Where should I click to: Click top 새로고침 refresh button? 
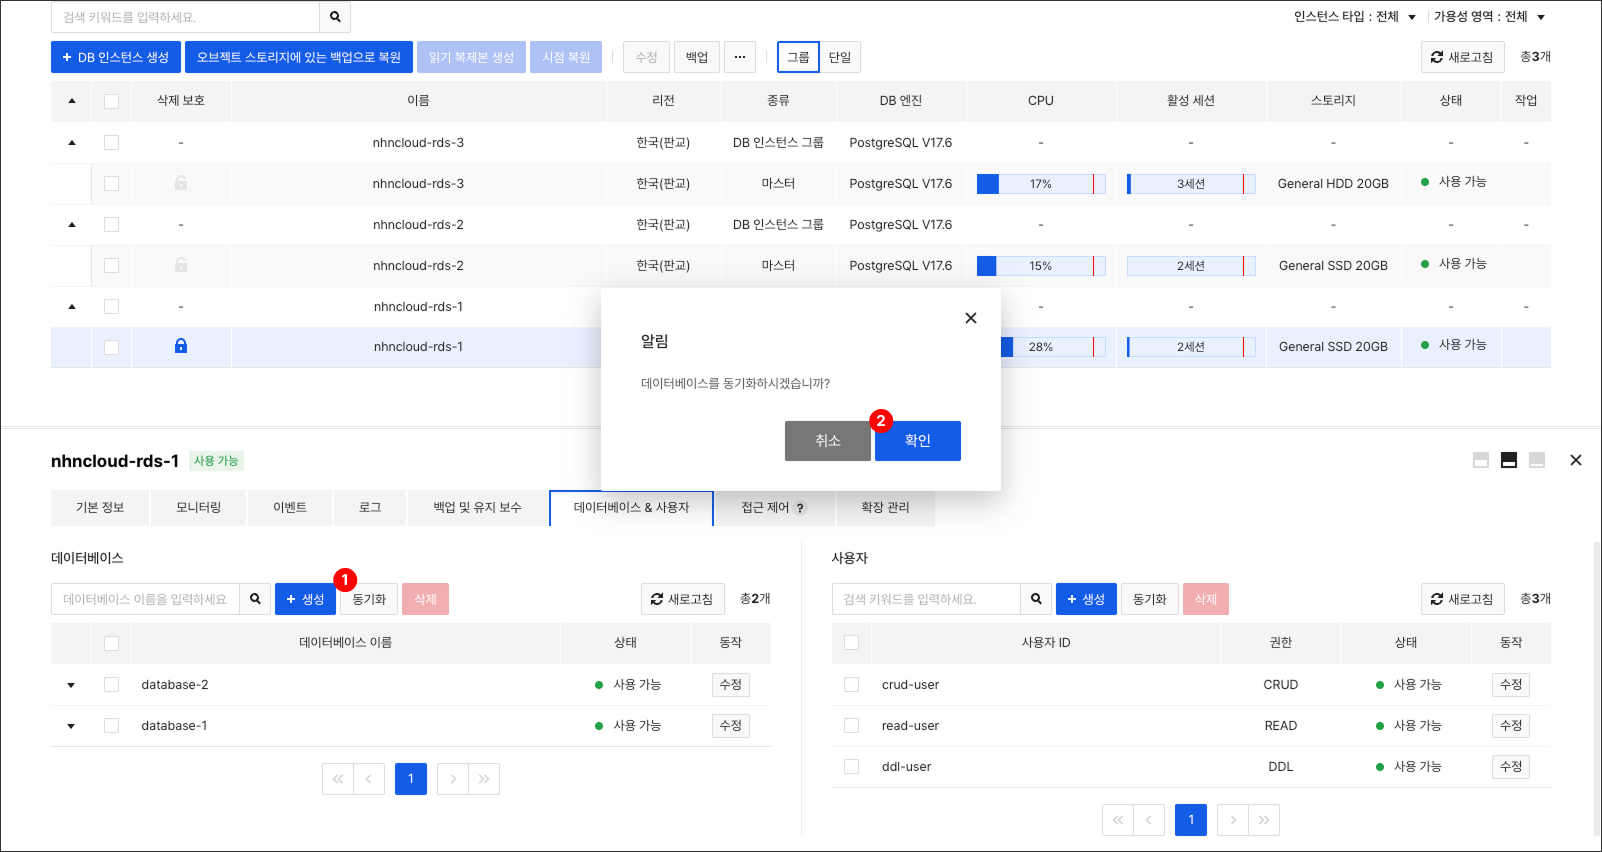tap(1462, 57)
